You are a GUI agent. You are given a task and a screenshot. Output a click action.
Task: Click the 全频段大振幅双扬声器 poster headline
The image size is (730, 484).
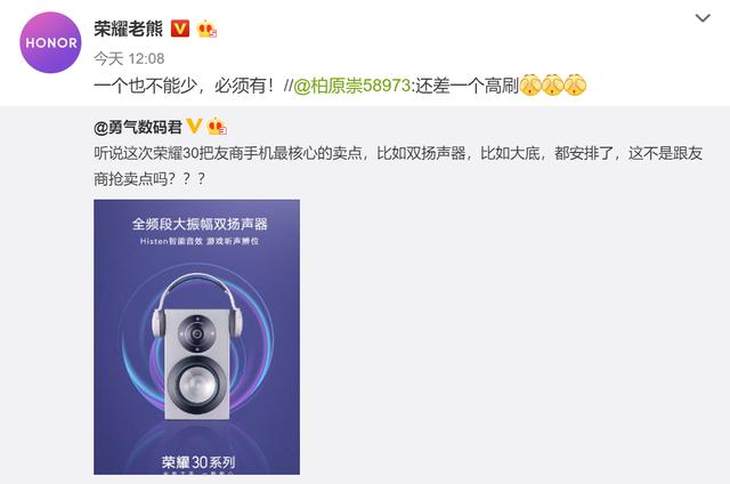coord(200,224)
